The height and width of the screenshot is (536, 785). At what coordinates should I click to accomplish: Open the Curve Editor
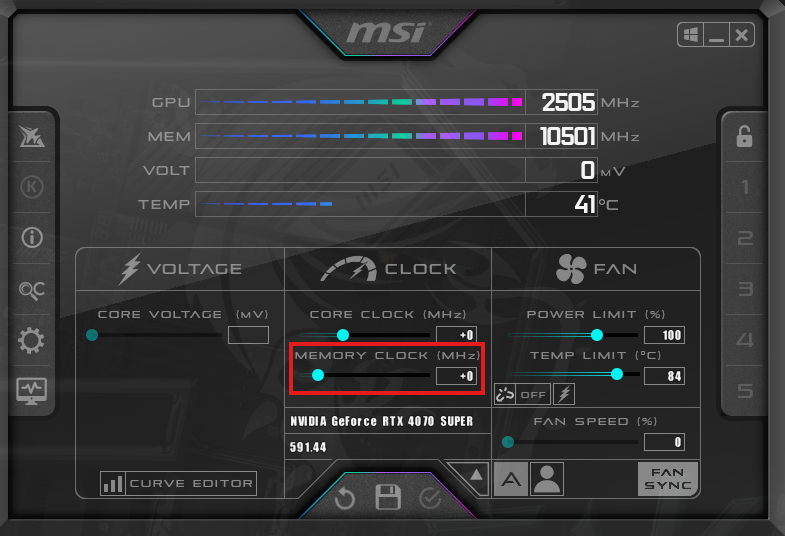(x=178, y=483)
